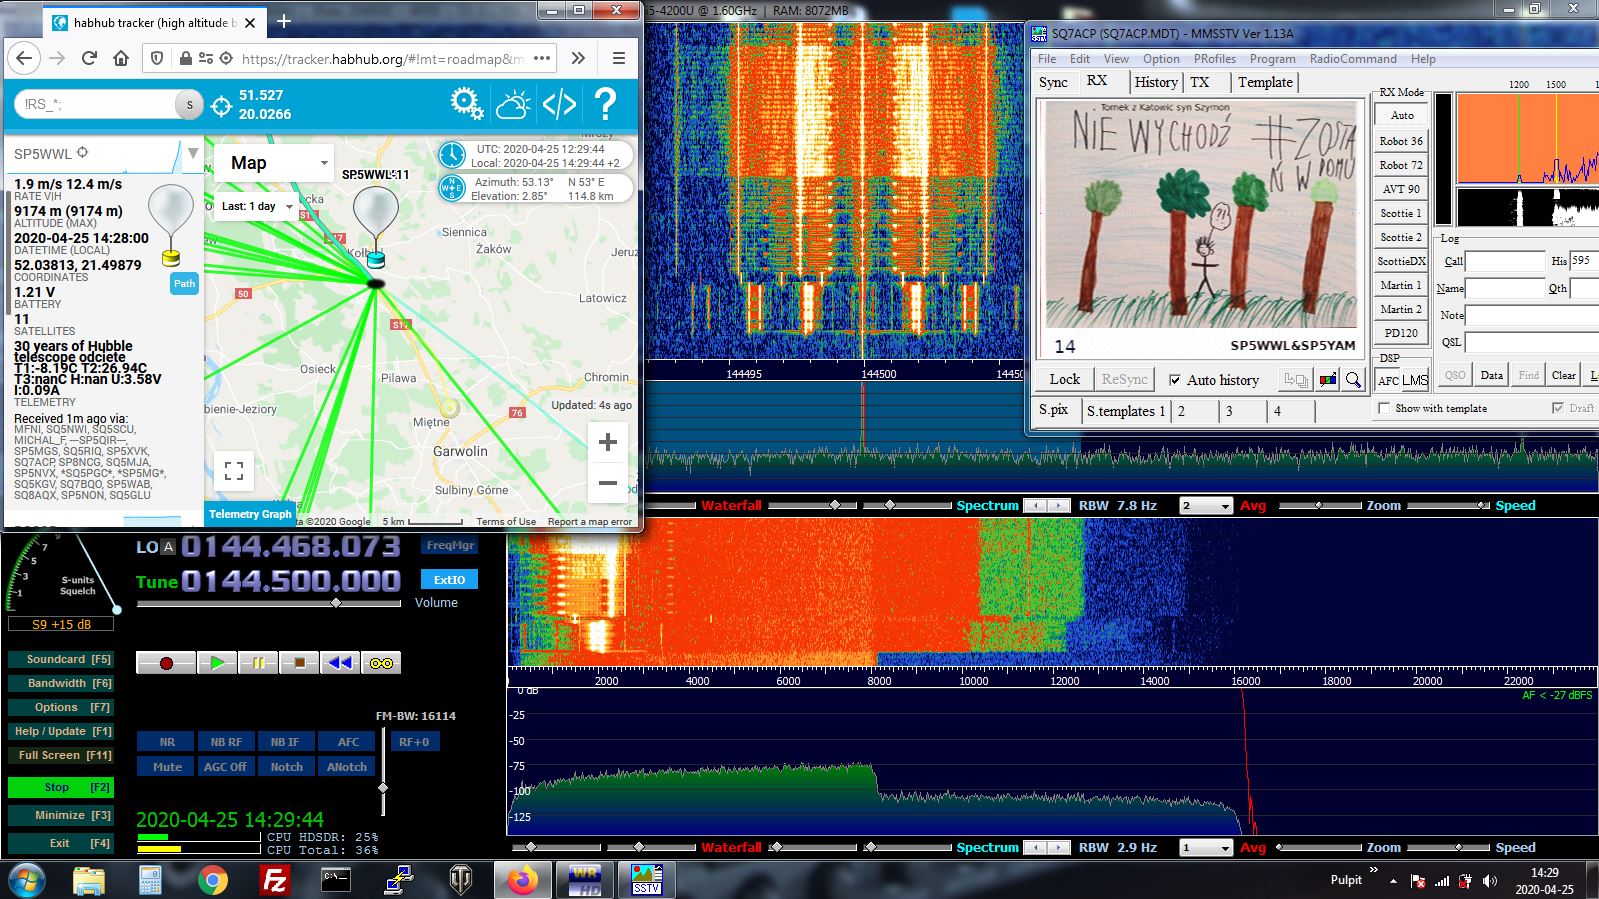Open the RadioCommand menu in MMSSTV
The width and height of the screenshot is (1599, 899).
point(1353,59)
